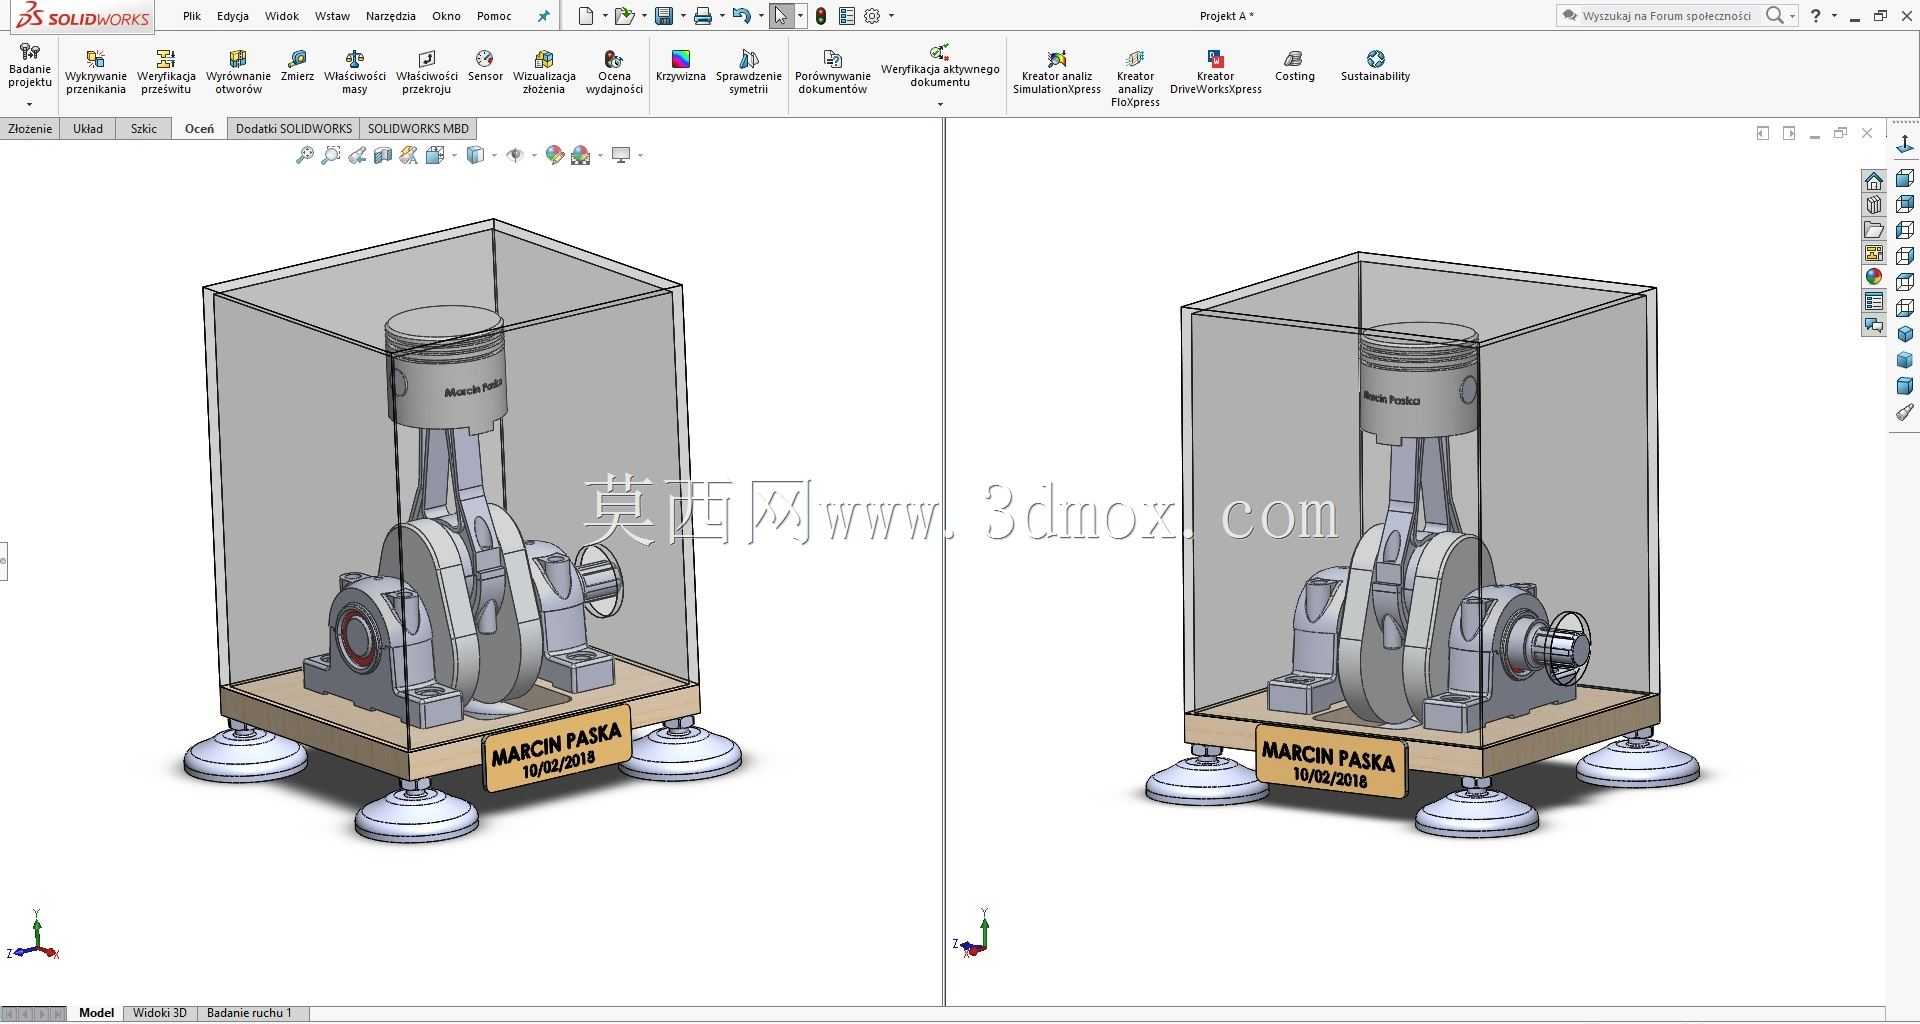
Task: Open Appearances color ball task pane tab
Action: (1874, 276)
